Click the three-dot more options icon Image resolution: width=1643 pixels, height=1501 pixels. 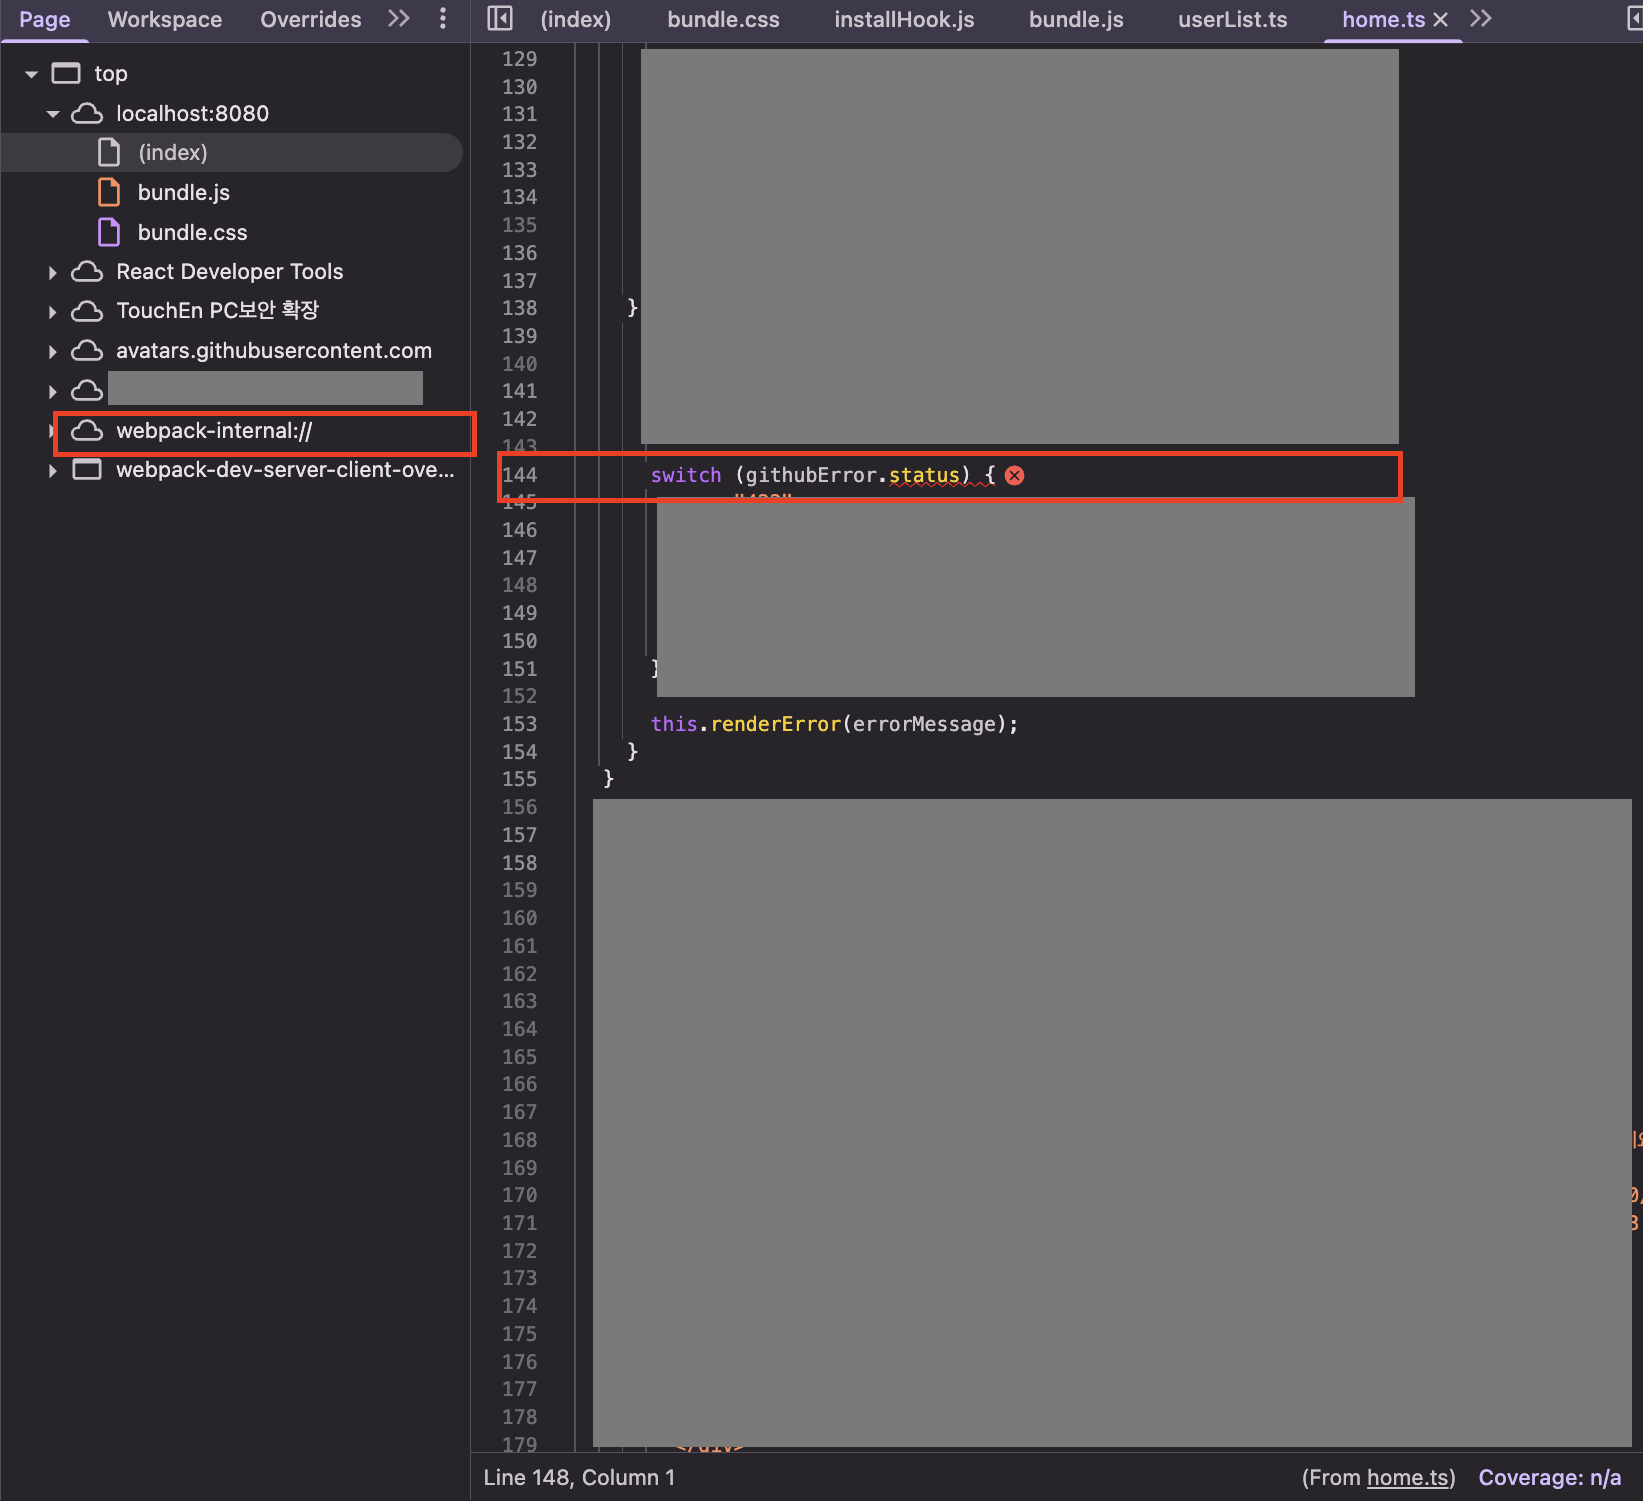[443, 19]
